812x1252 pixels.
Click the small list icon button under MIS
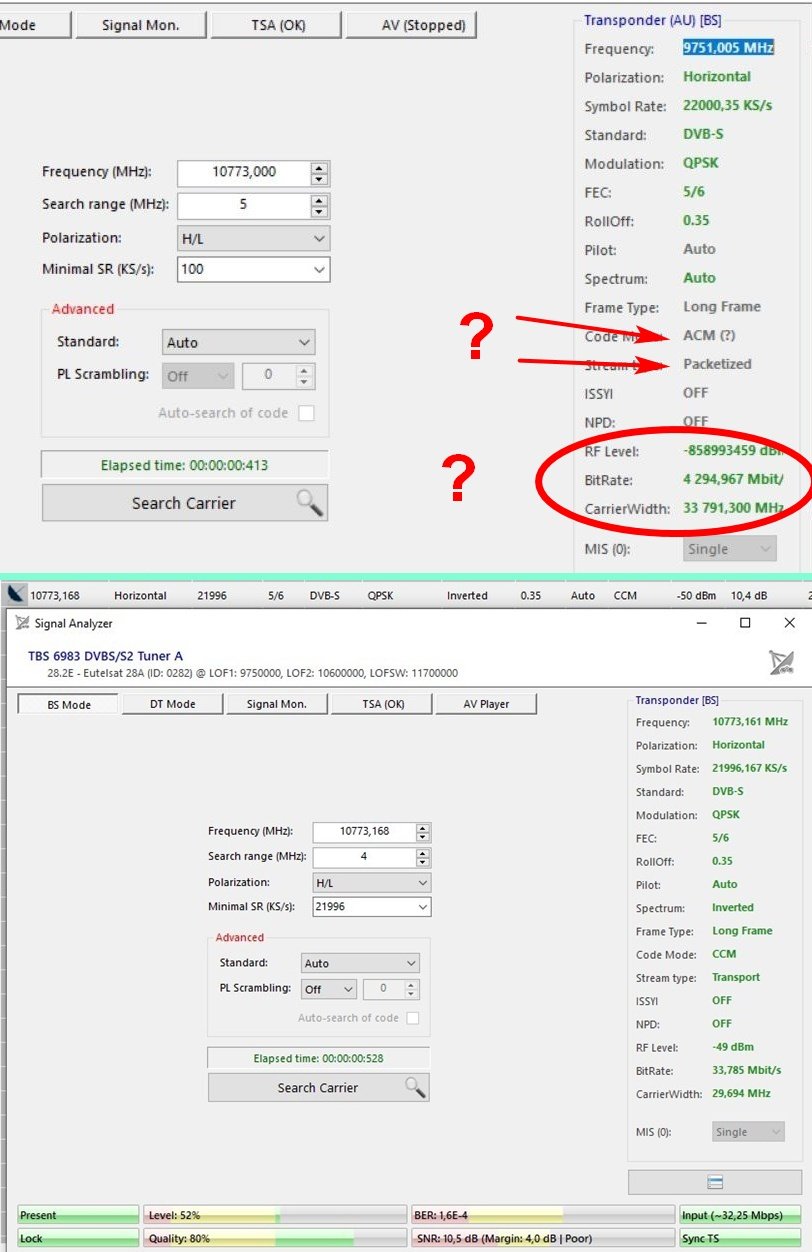715,1182
